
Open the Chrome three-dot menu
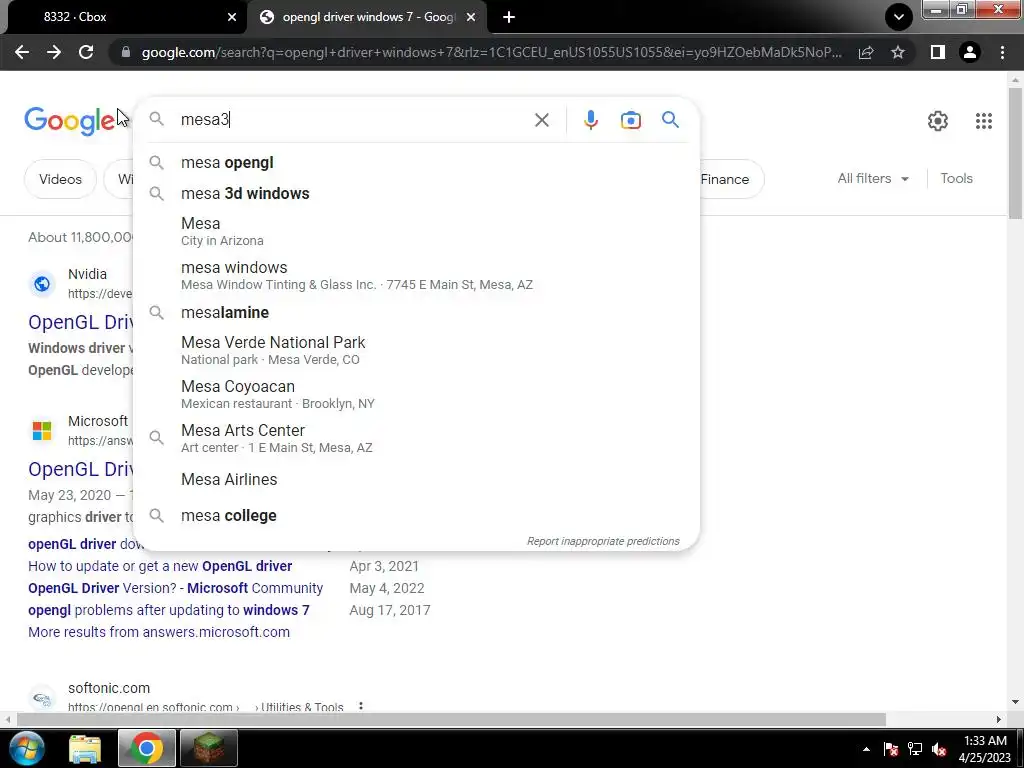[1002, 52]
